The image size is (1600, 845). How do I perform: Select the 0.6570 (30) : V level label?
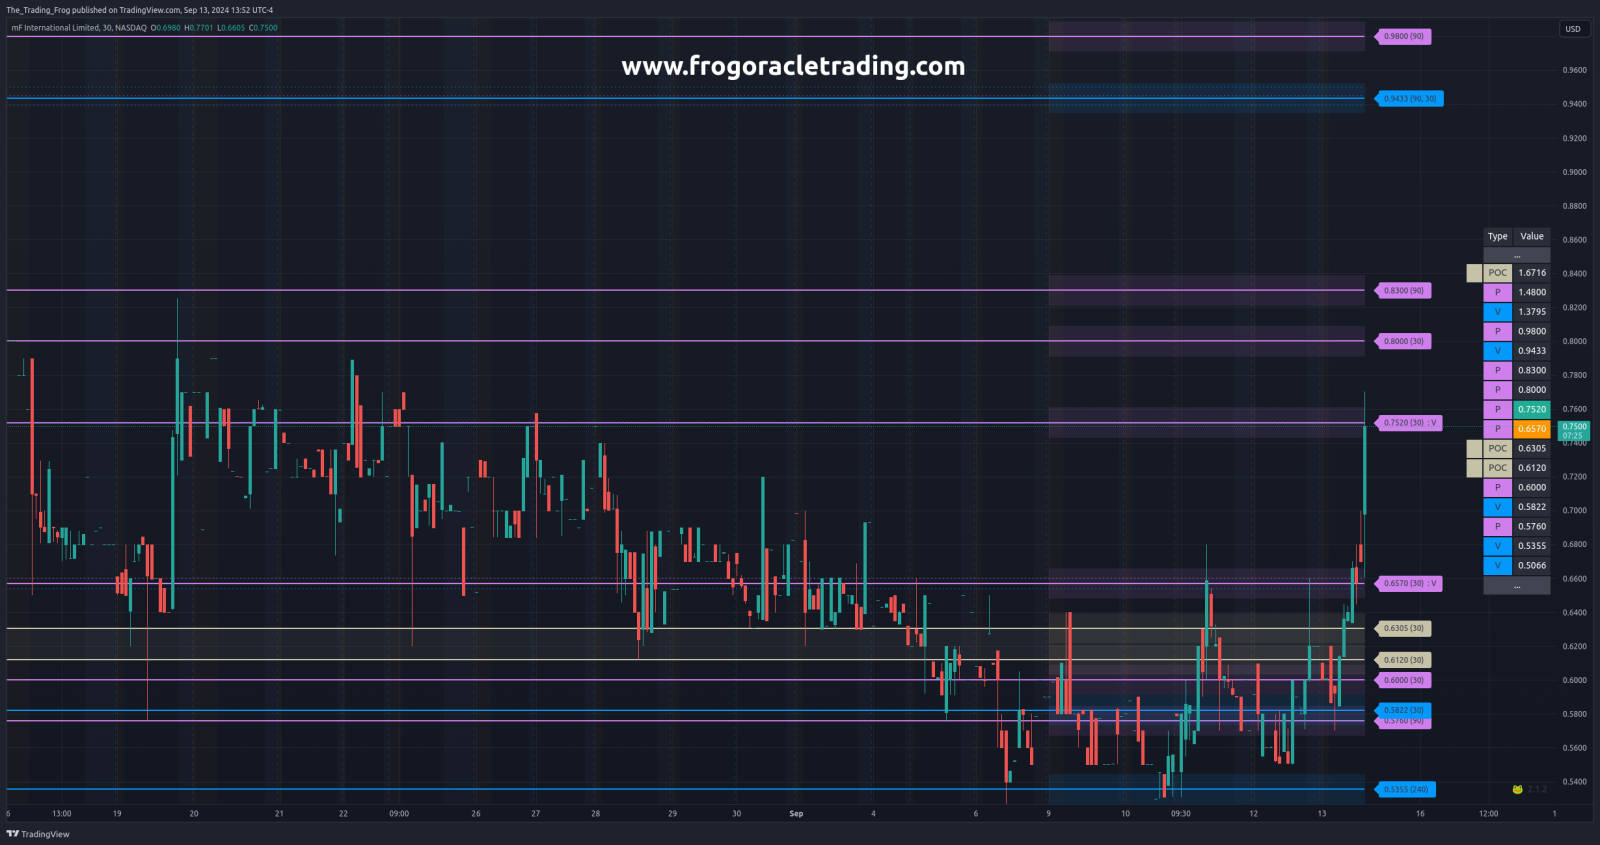click(1410, 584)
